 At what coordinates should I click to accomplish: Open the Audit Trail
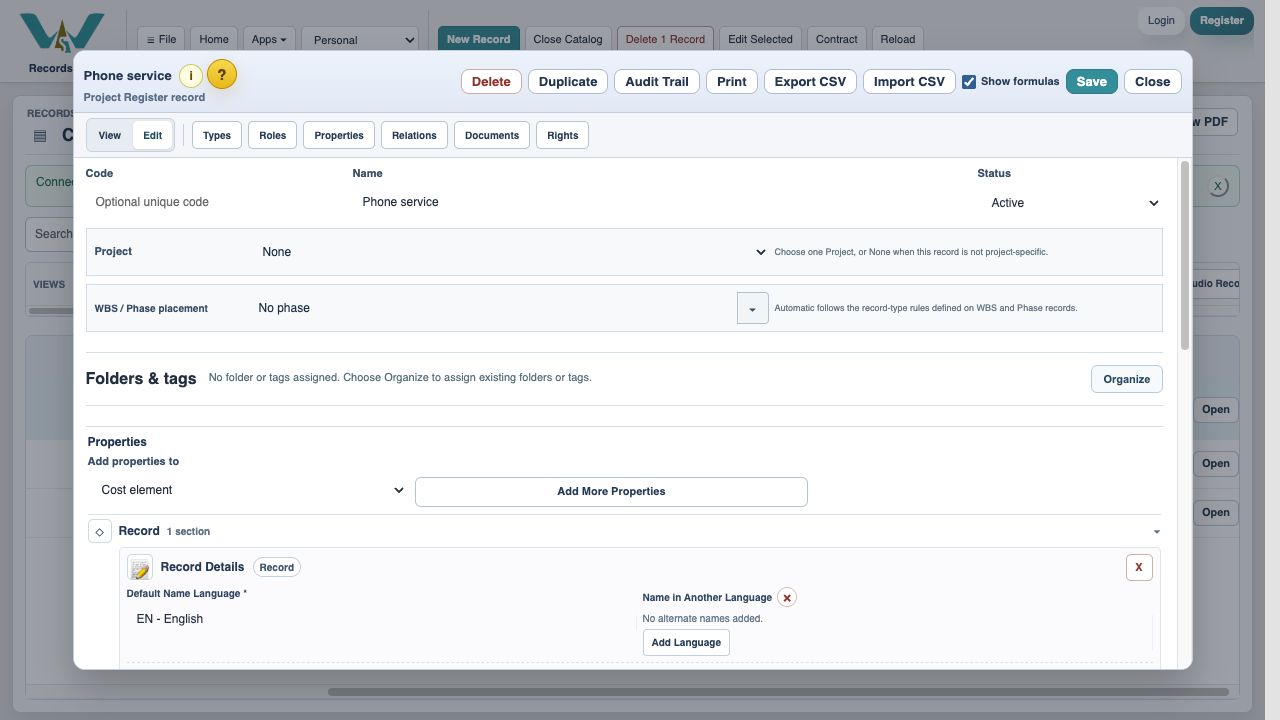click(x=657, y=82)
